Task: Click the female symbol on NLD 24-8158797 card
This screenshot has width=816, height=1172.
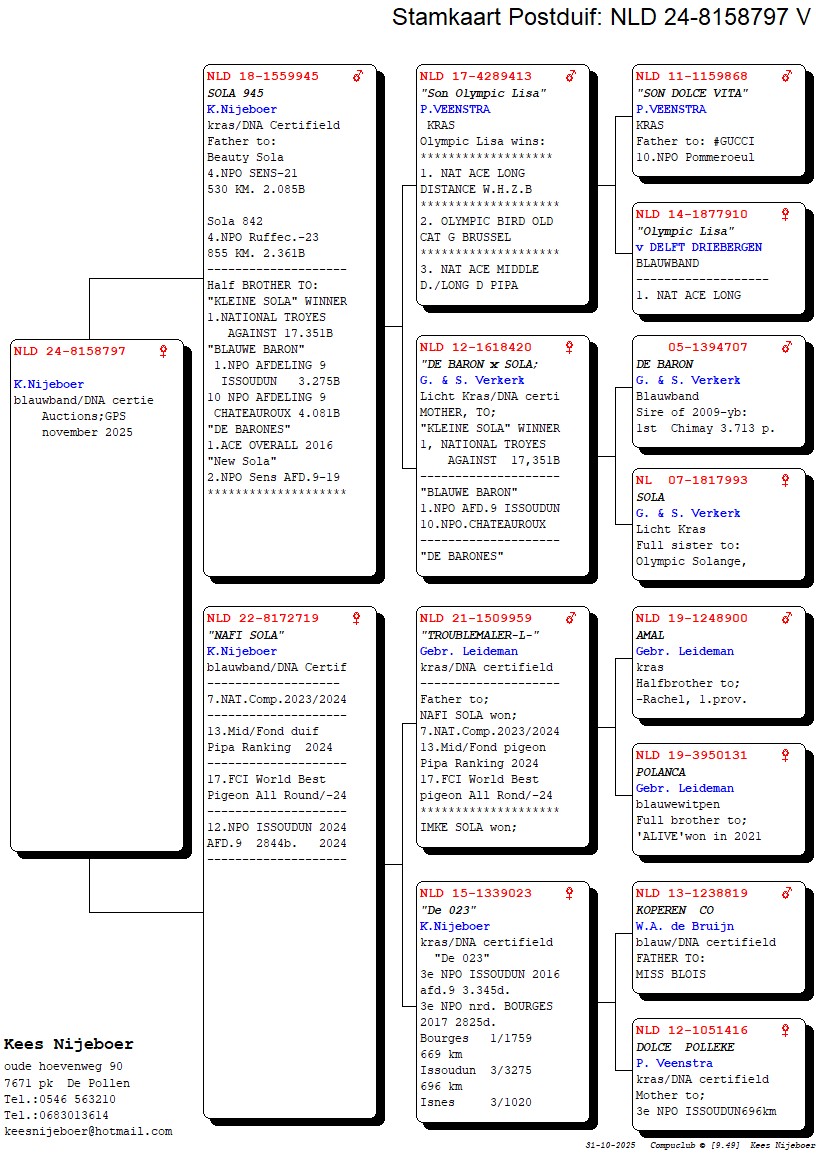Action: point(163,351)
